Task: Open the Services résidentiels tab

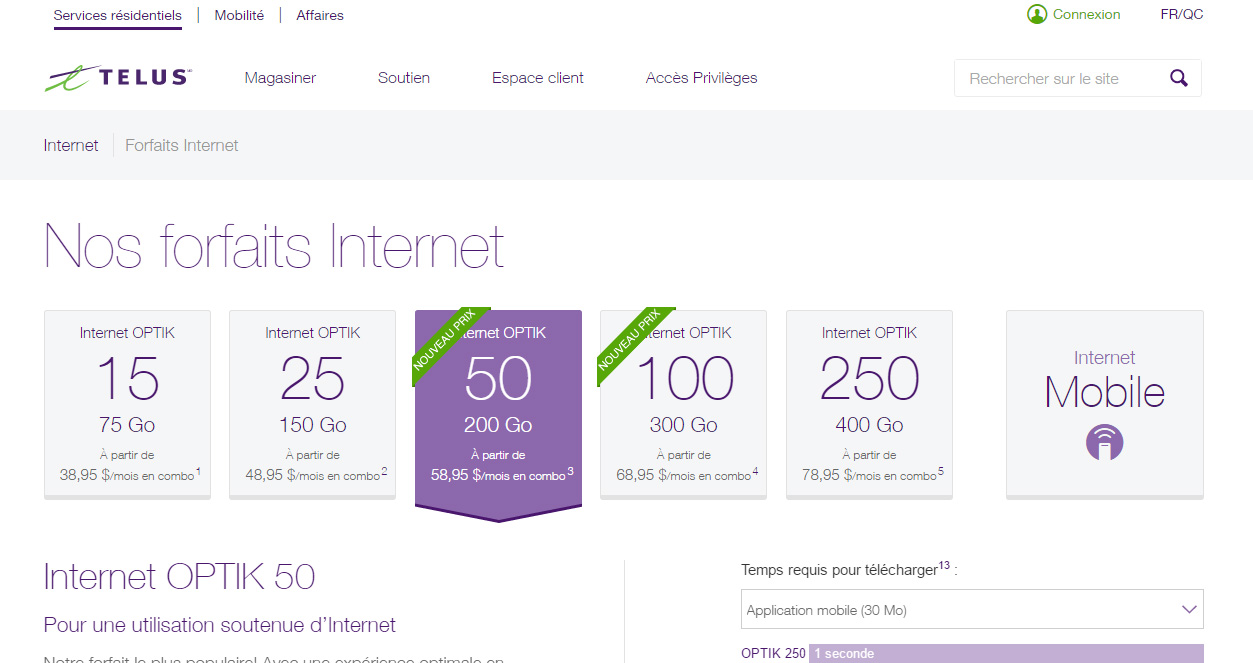Action: coord(118,15)
